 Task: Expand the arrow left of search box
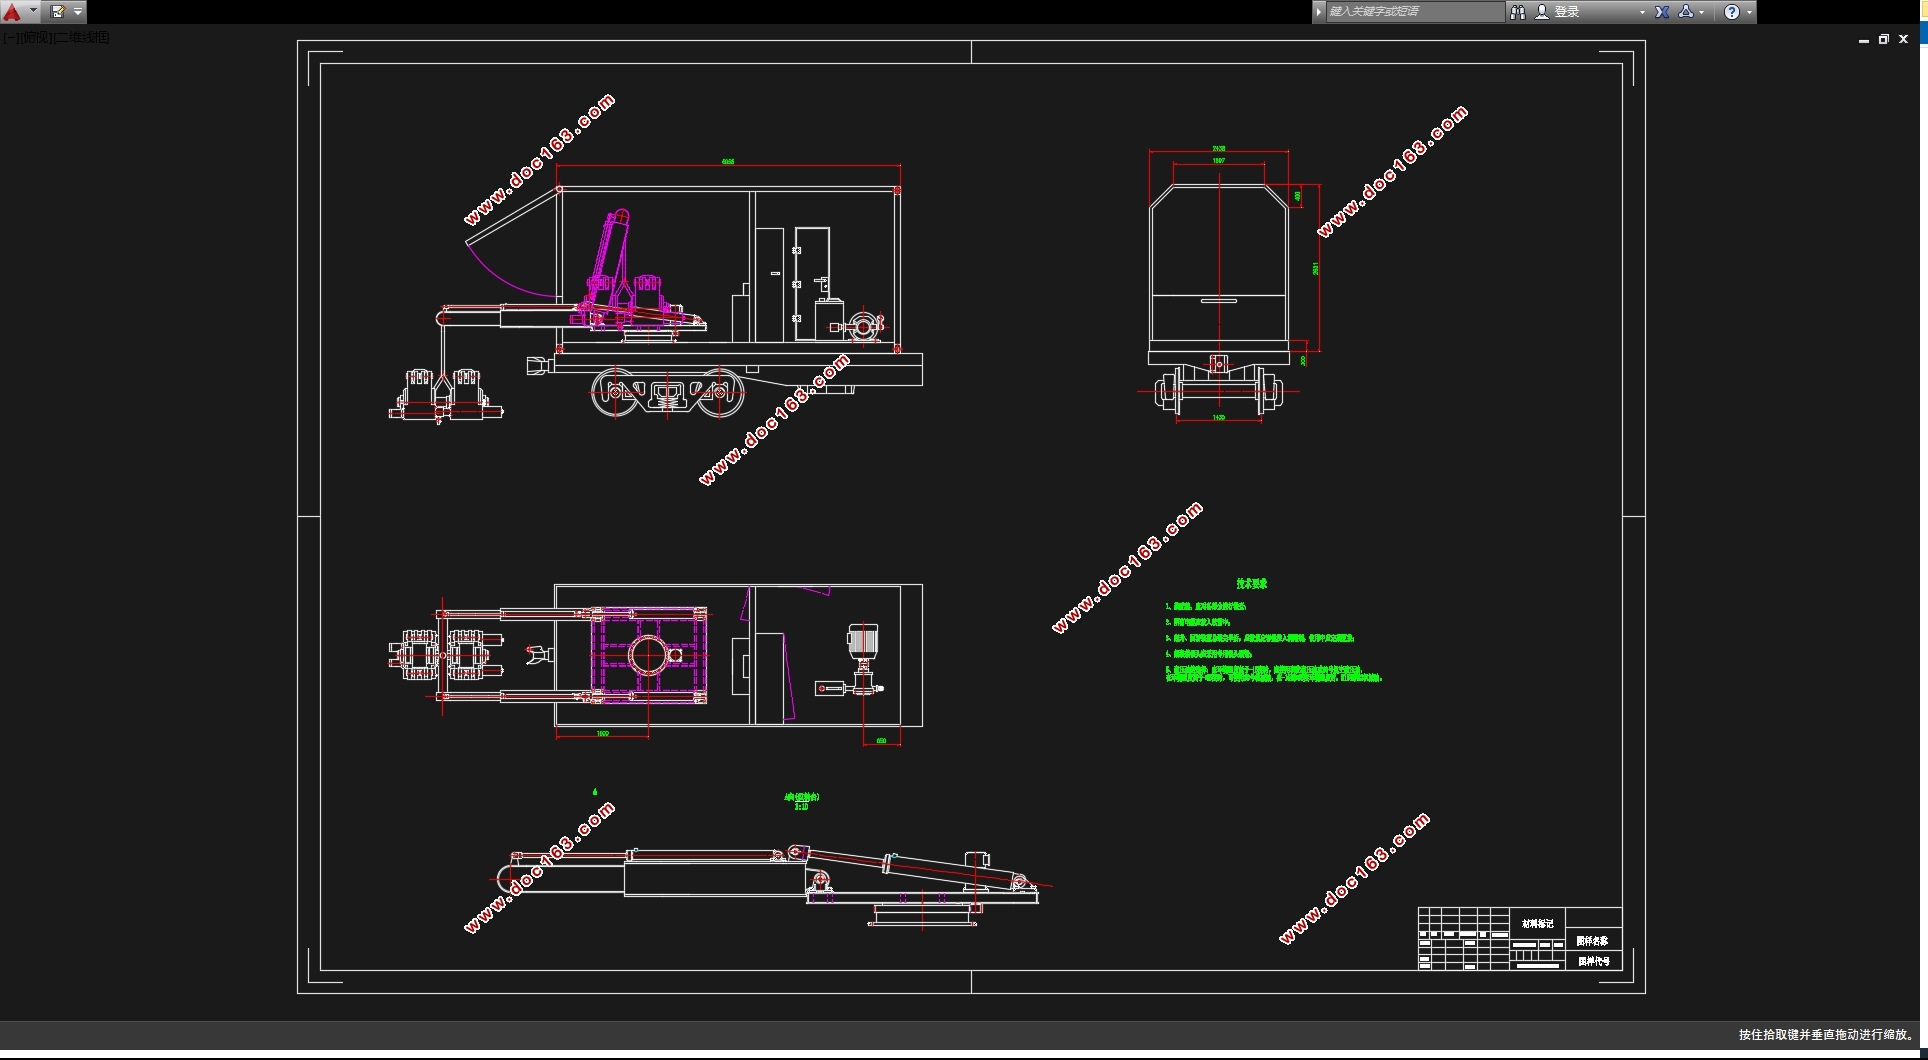click(x=1319, y=12)
